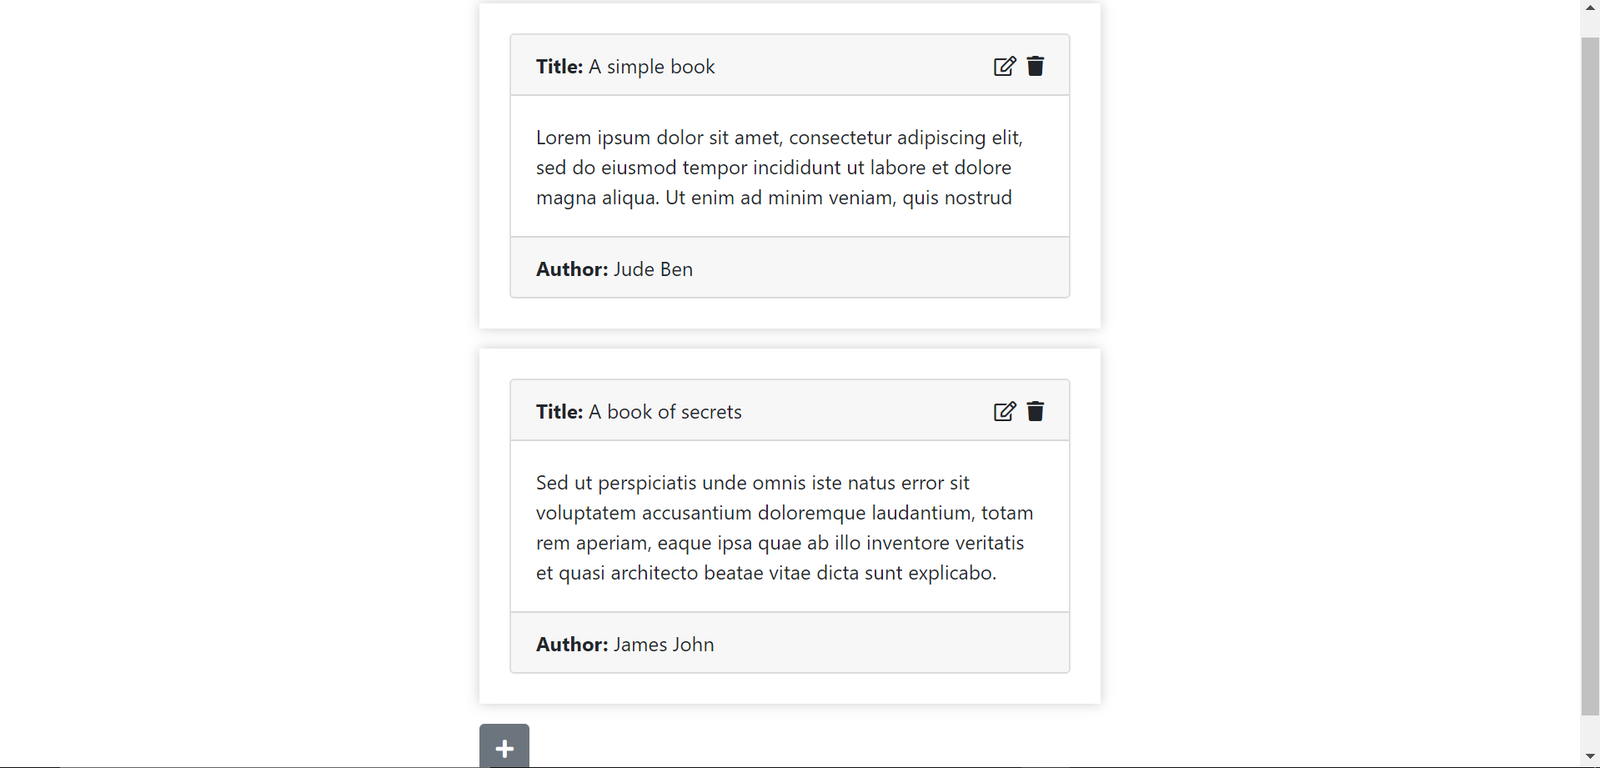1600x768 pixels.
Task: Click the vertical scrollbar thumb
Action: click(1590, 375)
